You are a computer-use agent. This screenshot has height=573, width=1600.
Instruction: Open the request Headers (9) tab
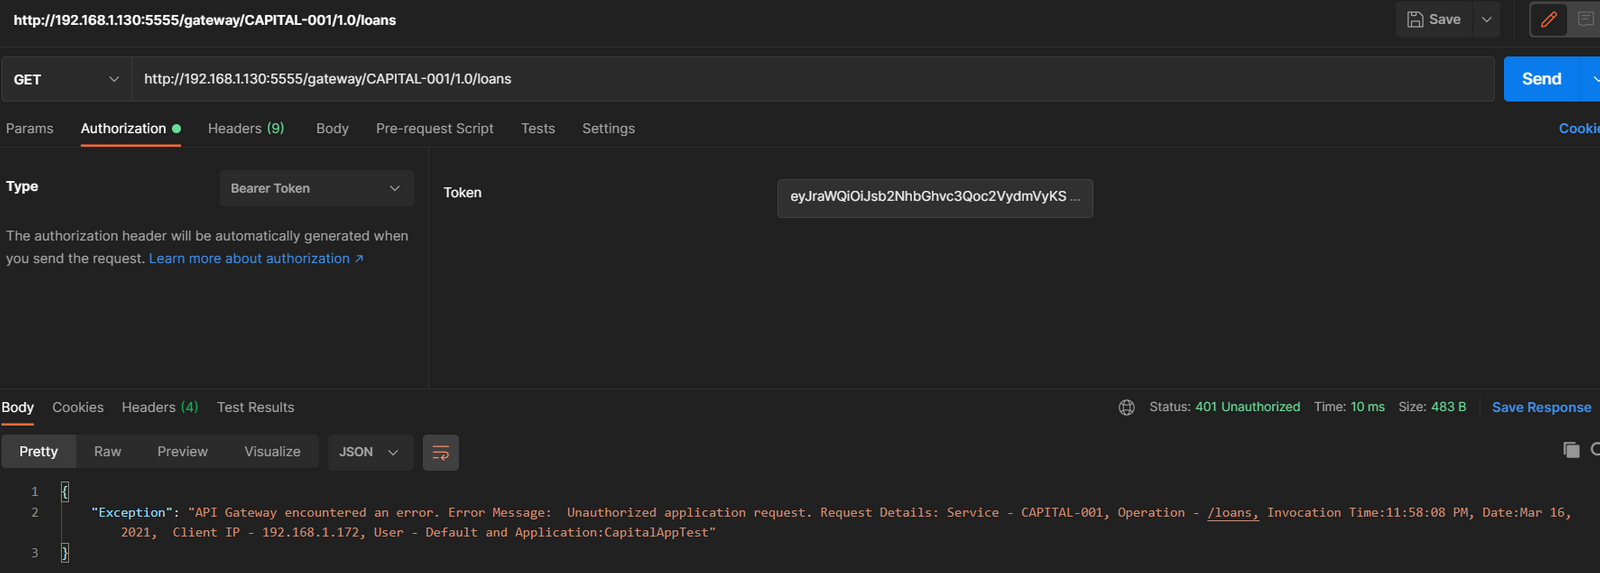pyautogui.click(x=246, y=128)
